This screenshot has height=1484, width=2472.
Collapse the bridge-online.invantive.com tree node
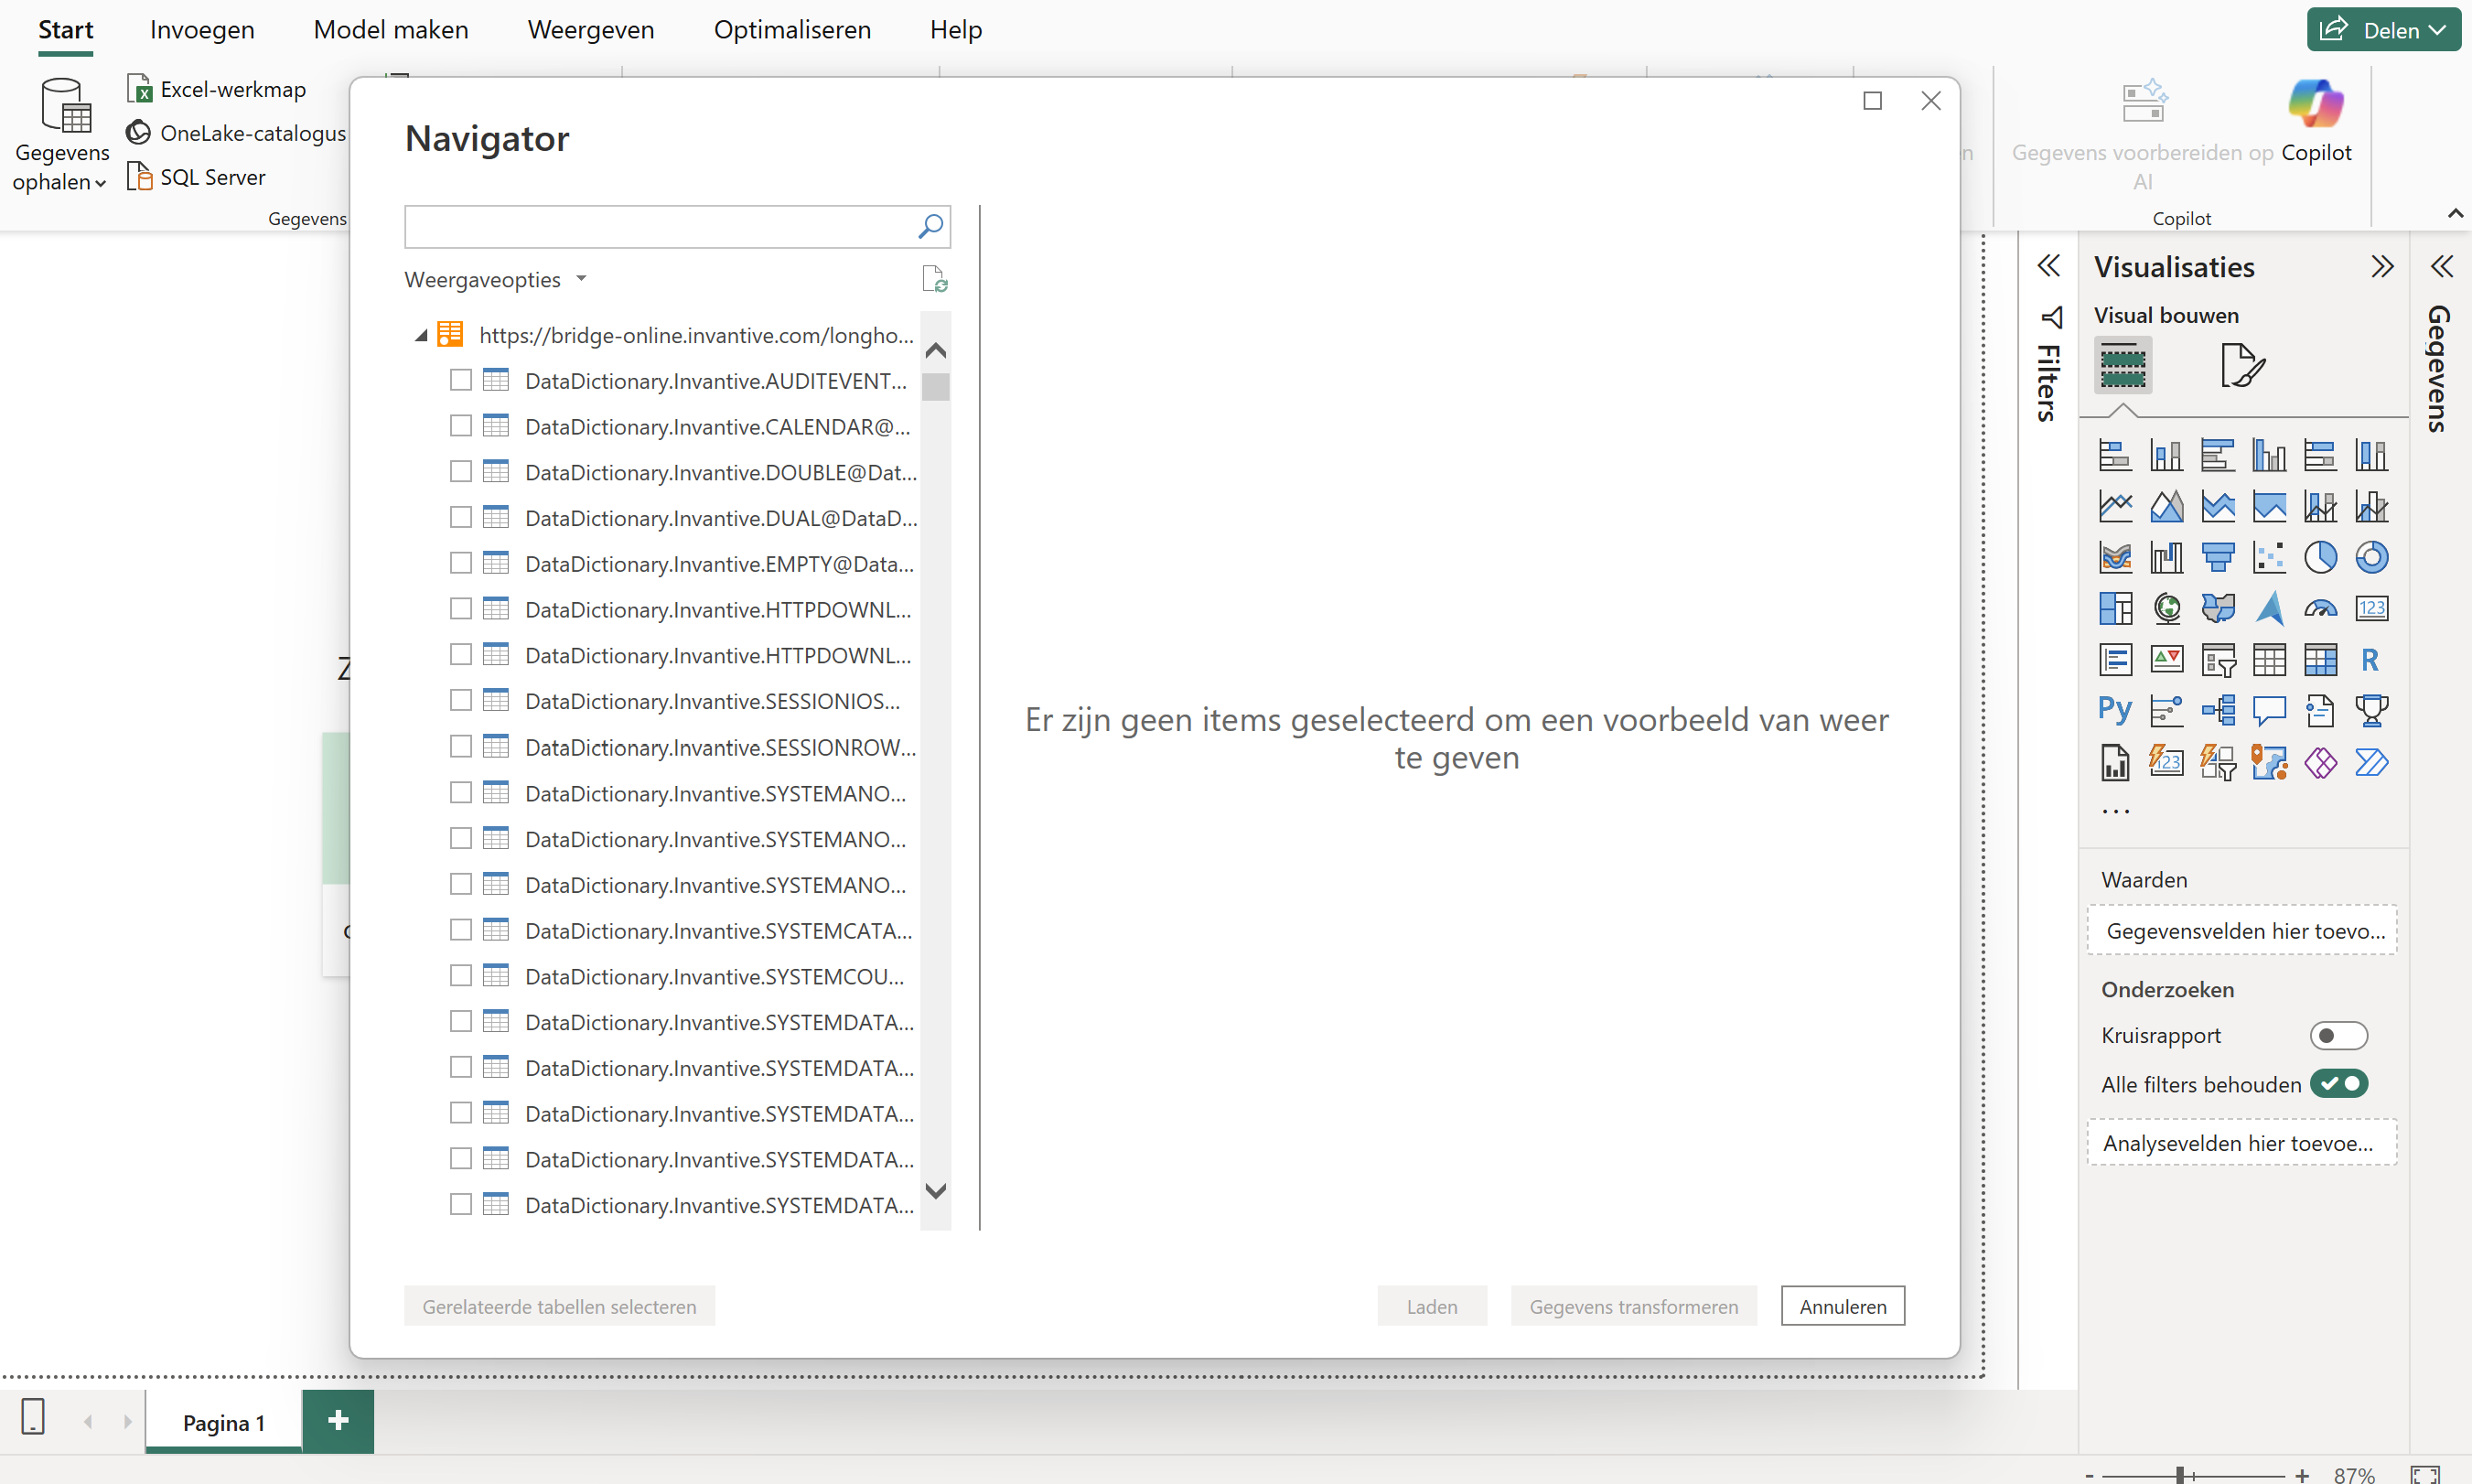click(x=421, y=335)
